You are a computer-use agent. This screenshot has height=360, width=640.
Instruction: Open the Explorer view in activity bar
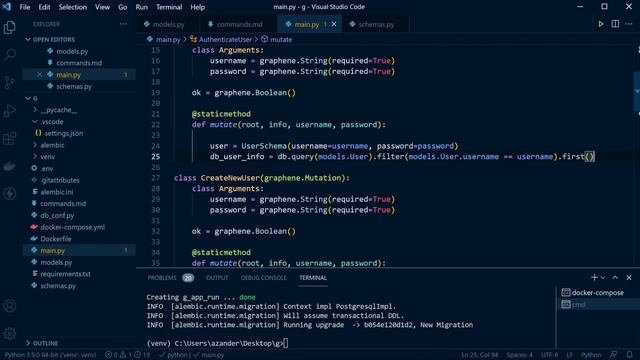9,27
